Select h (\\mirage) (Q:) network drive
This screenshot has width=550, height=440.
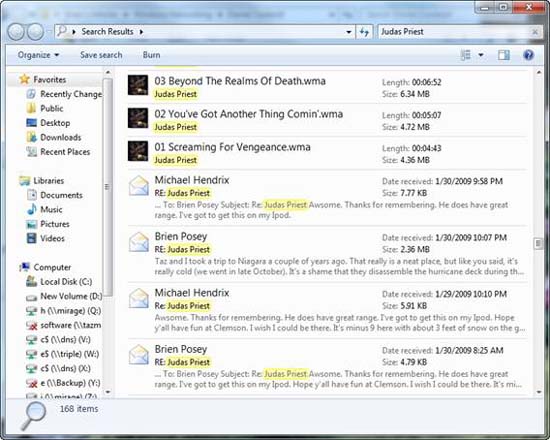(x=64, y=311)
